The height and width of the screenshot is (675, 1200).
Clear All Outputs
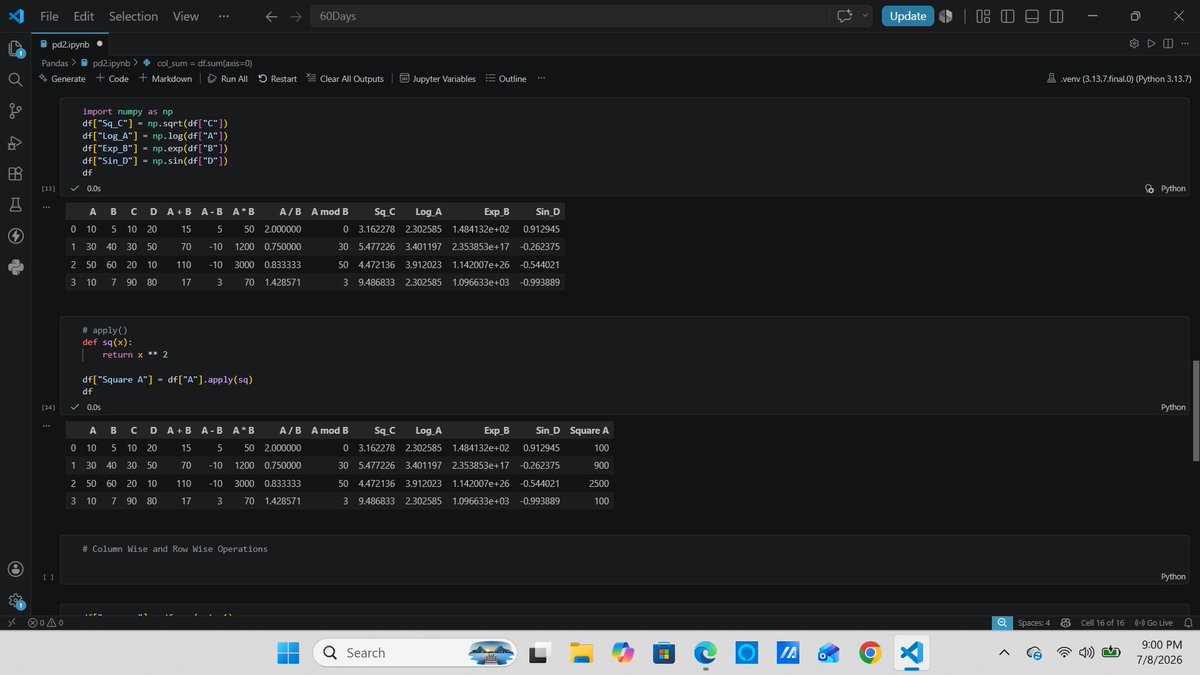[x=344, y=79]
